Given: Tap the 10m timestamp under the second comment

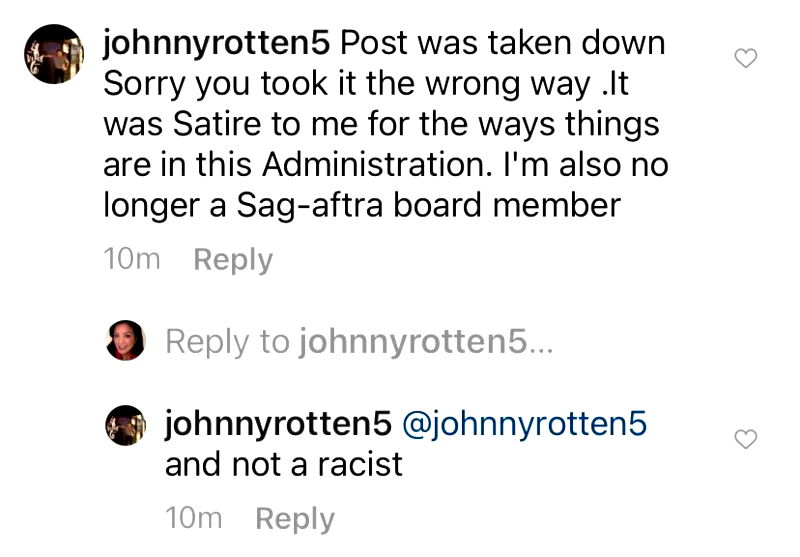Looking at the screenshot, I should coord(193,518).
